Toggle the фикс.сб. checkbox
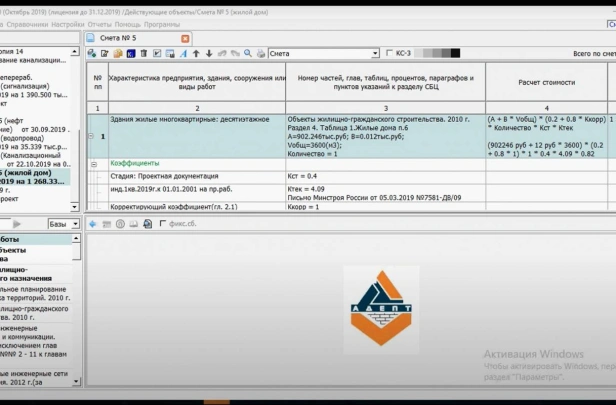The height and width of the screenshot is (405, 616). 163,224
